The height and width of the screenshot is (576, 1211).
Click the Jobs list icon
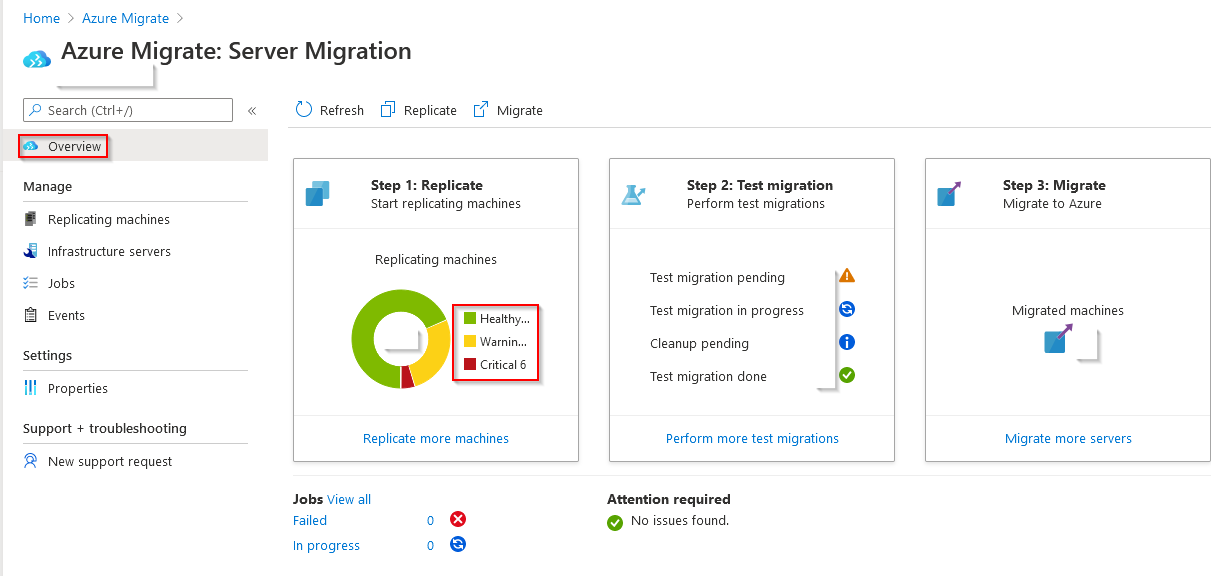point(30,283)
